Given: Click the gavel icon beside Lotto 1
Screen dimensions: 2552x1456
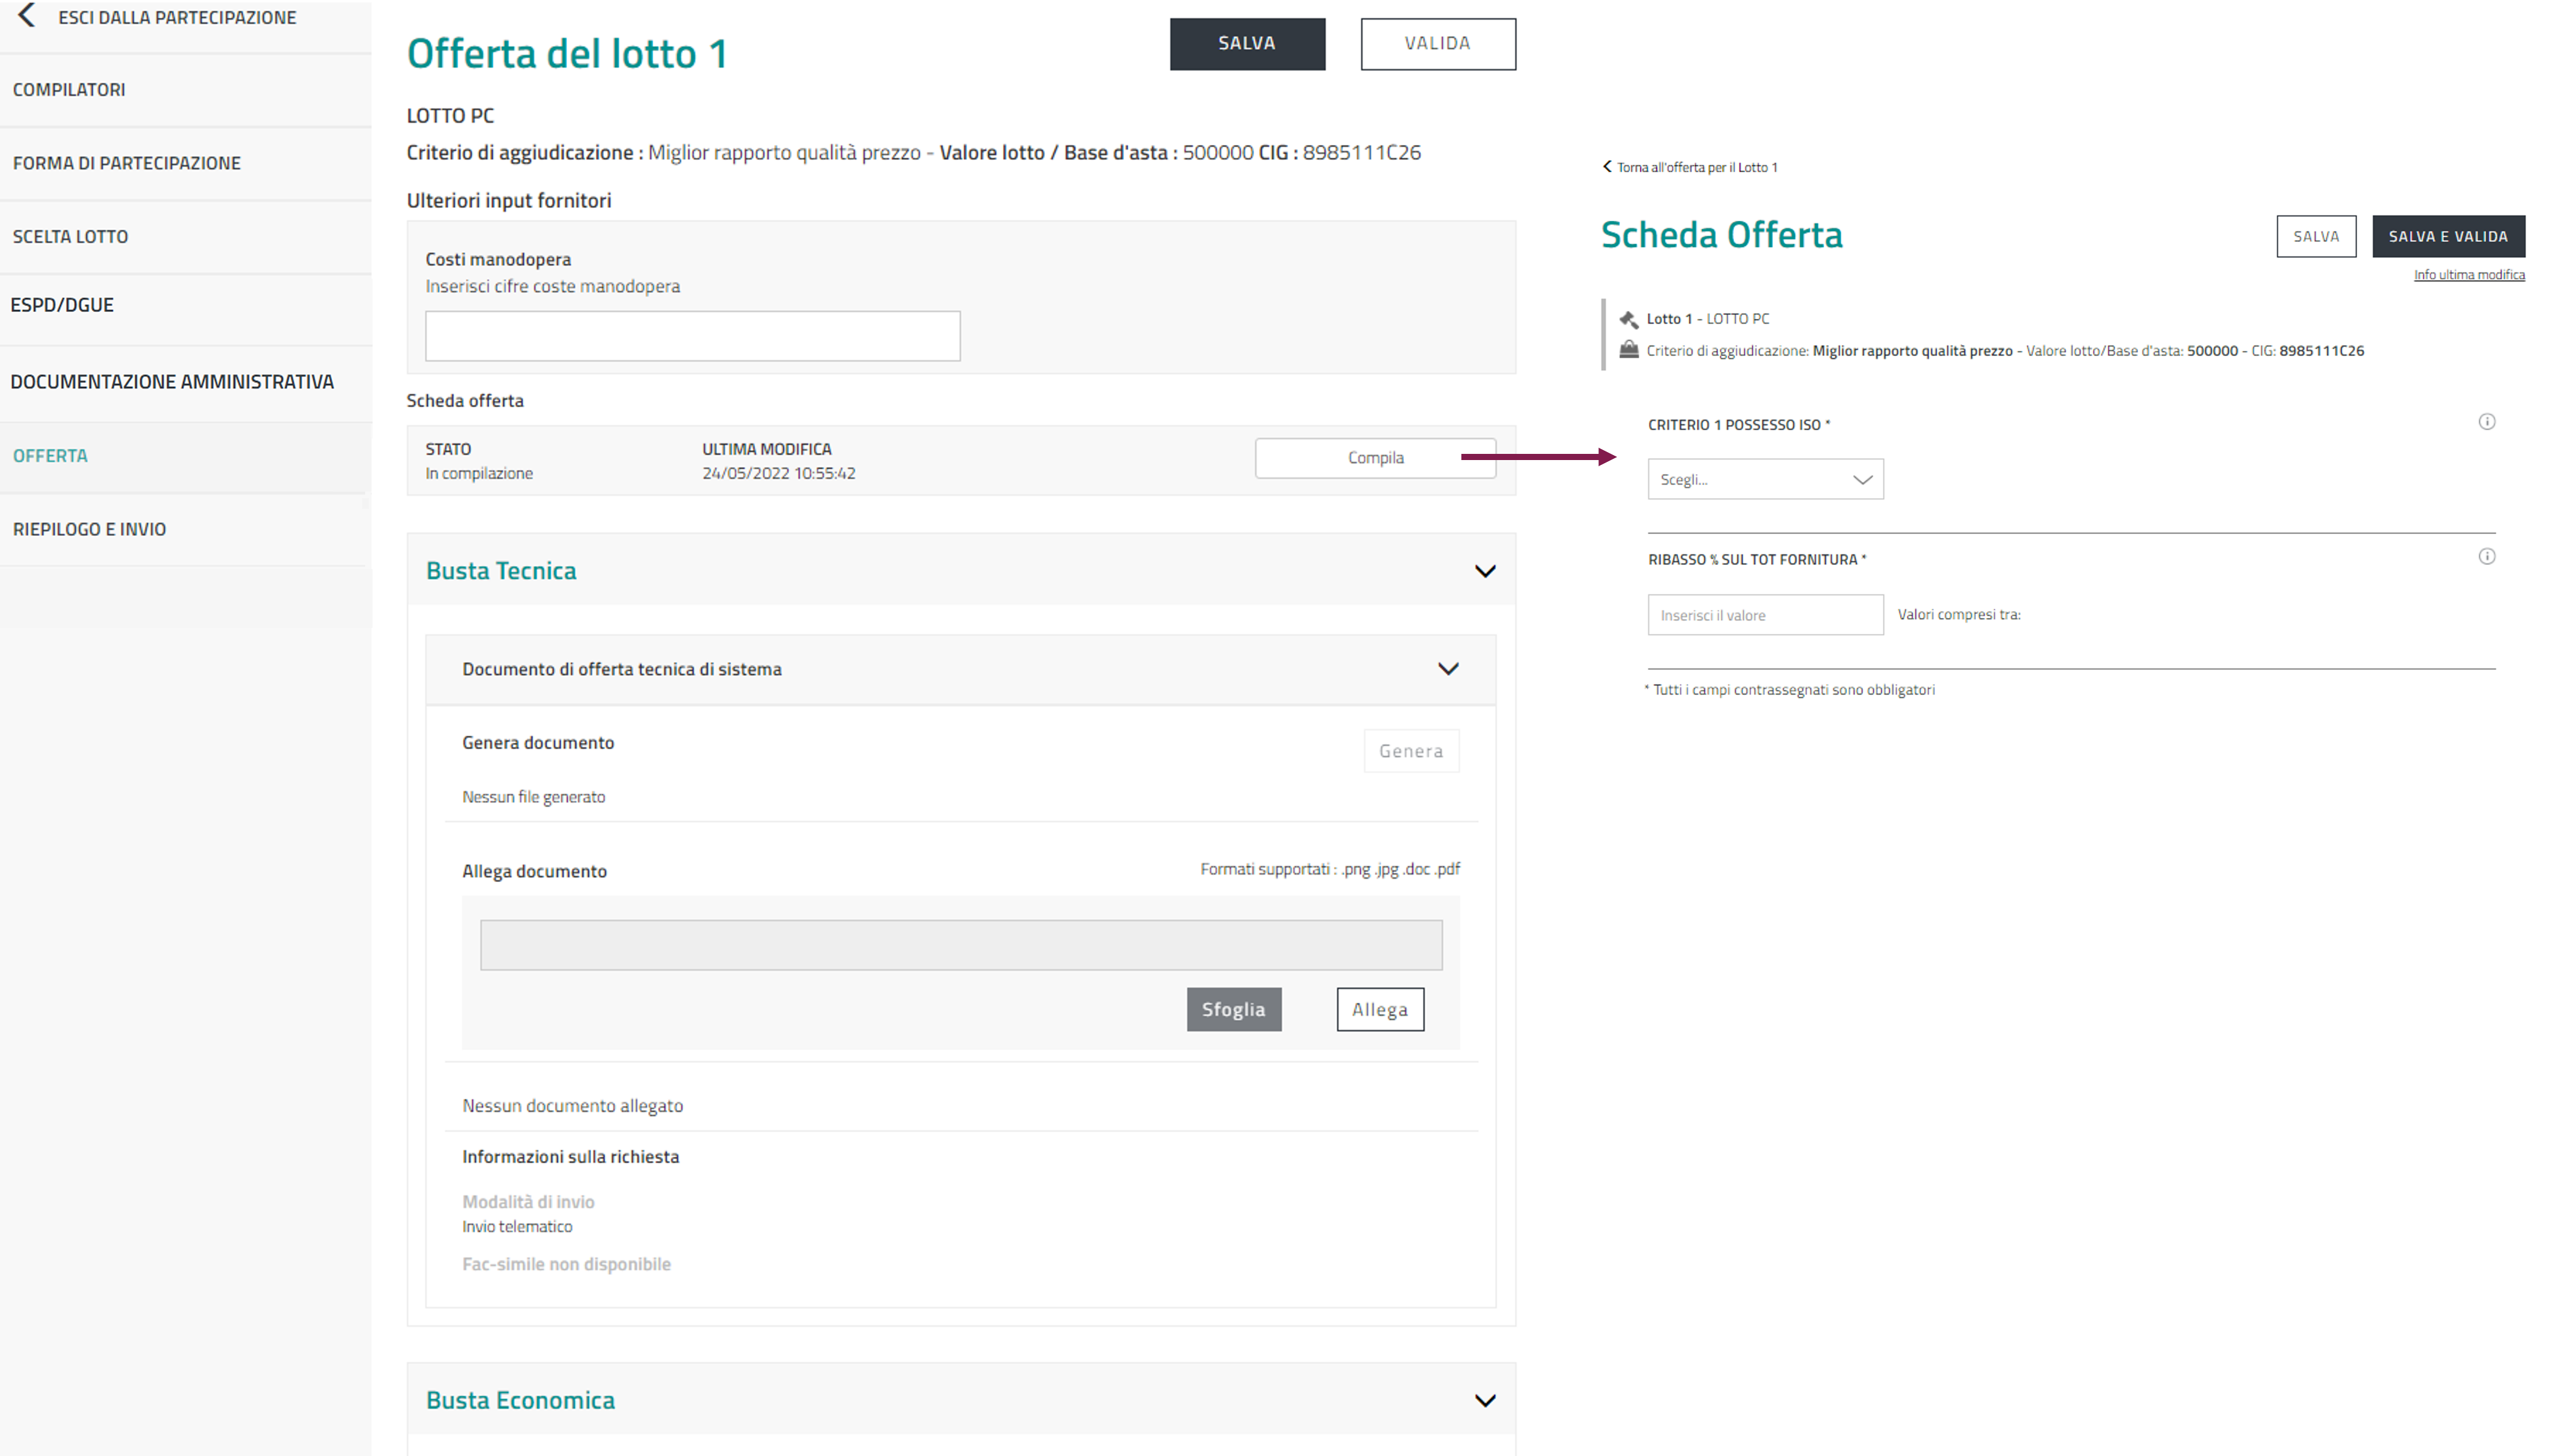Looking at the screenshot, I should 1628,319.
